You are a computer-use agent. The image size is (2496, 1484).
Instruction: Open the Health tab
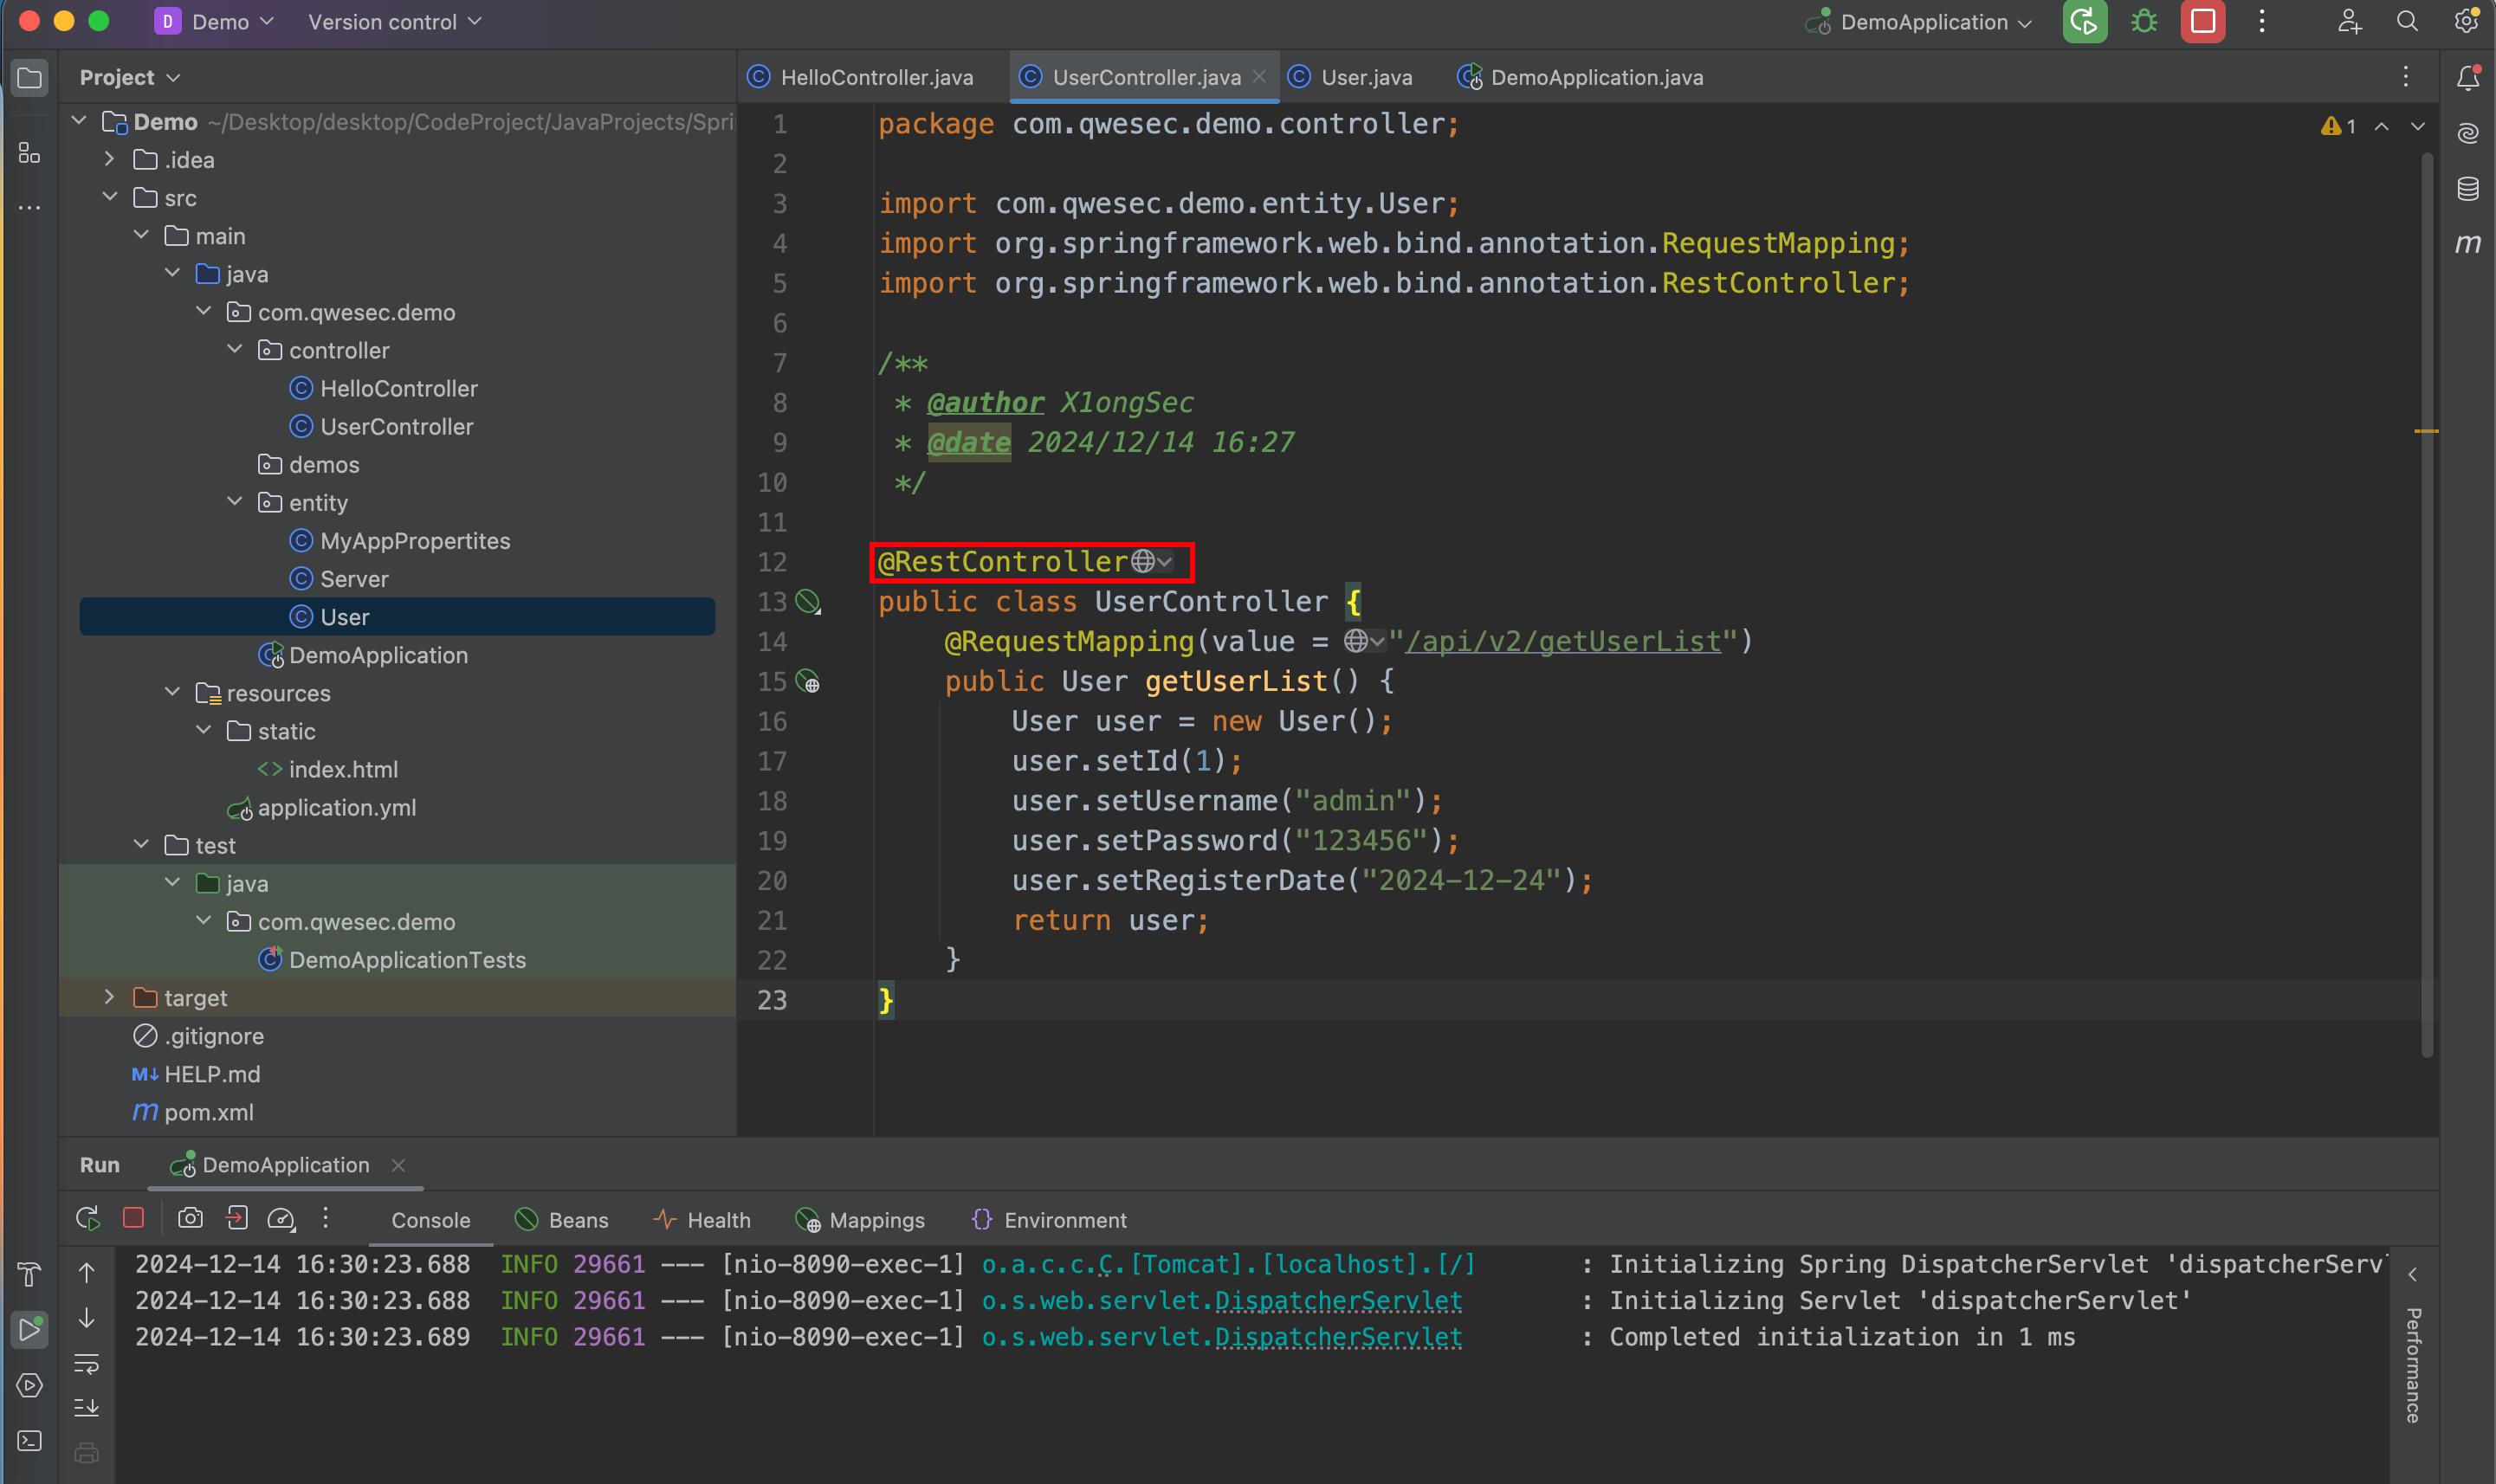[702, 1220]
